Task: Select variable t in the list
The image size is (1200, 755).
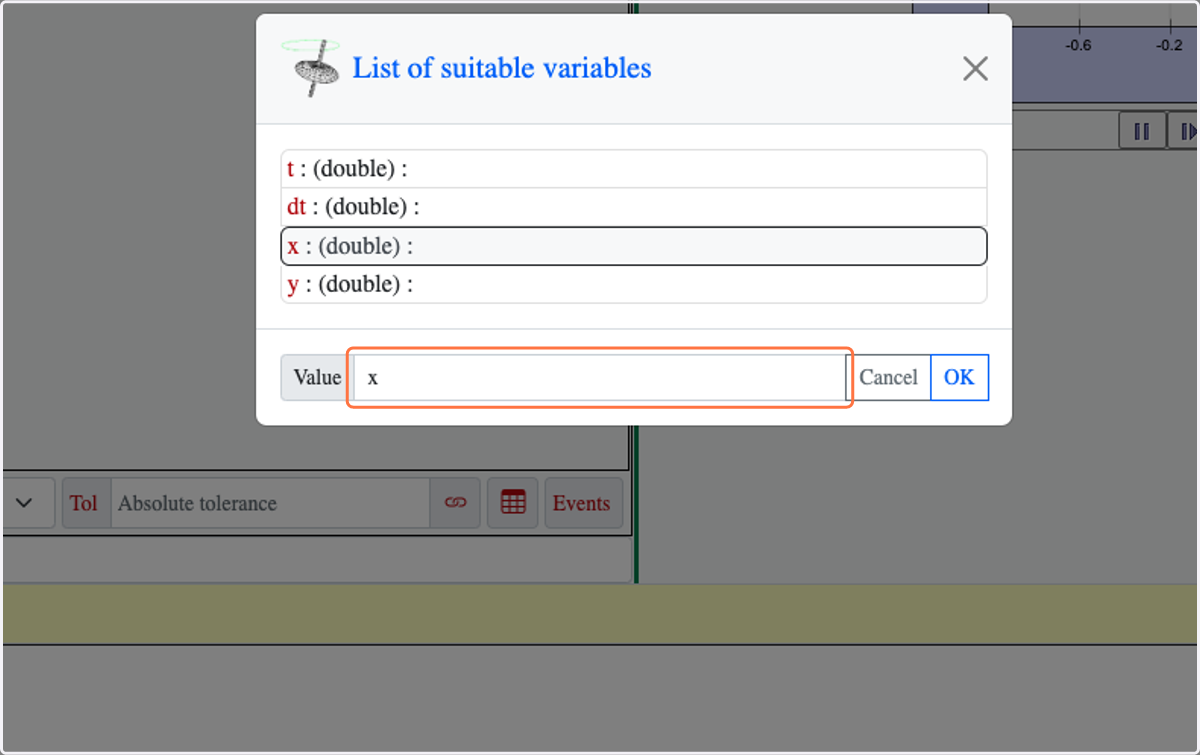Action: (x=634, y=169)
